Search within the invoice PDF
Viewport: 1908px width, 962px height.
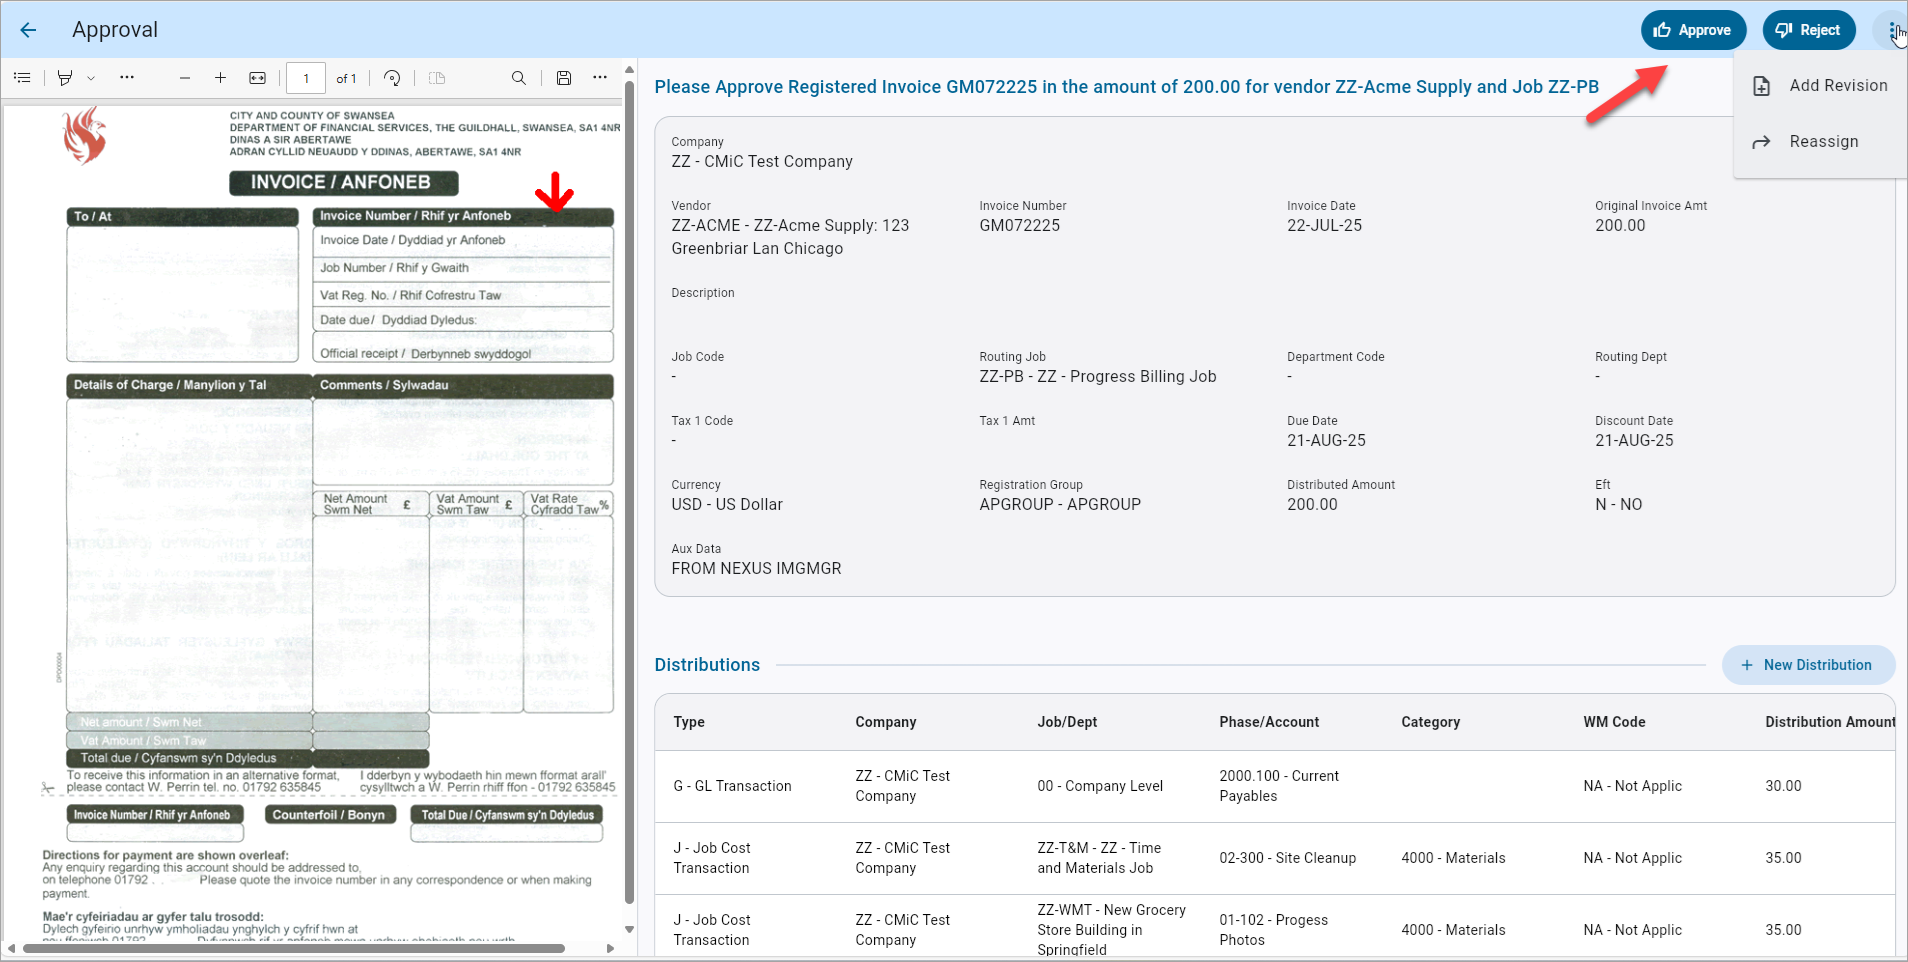[x=518, y=78]
